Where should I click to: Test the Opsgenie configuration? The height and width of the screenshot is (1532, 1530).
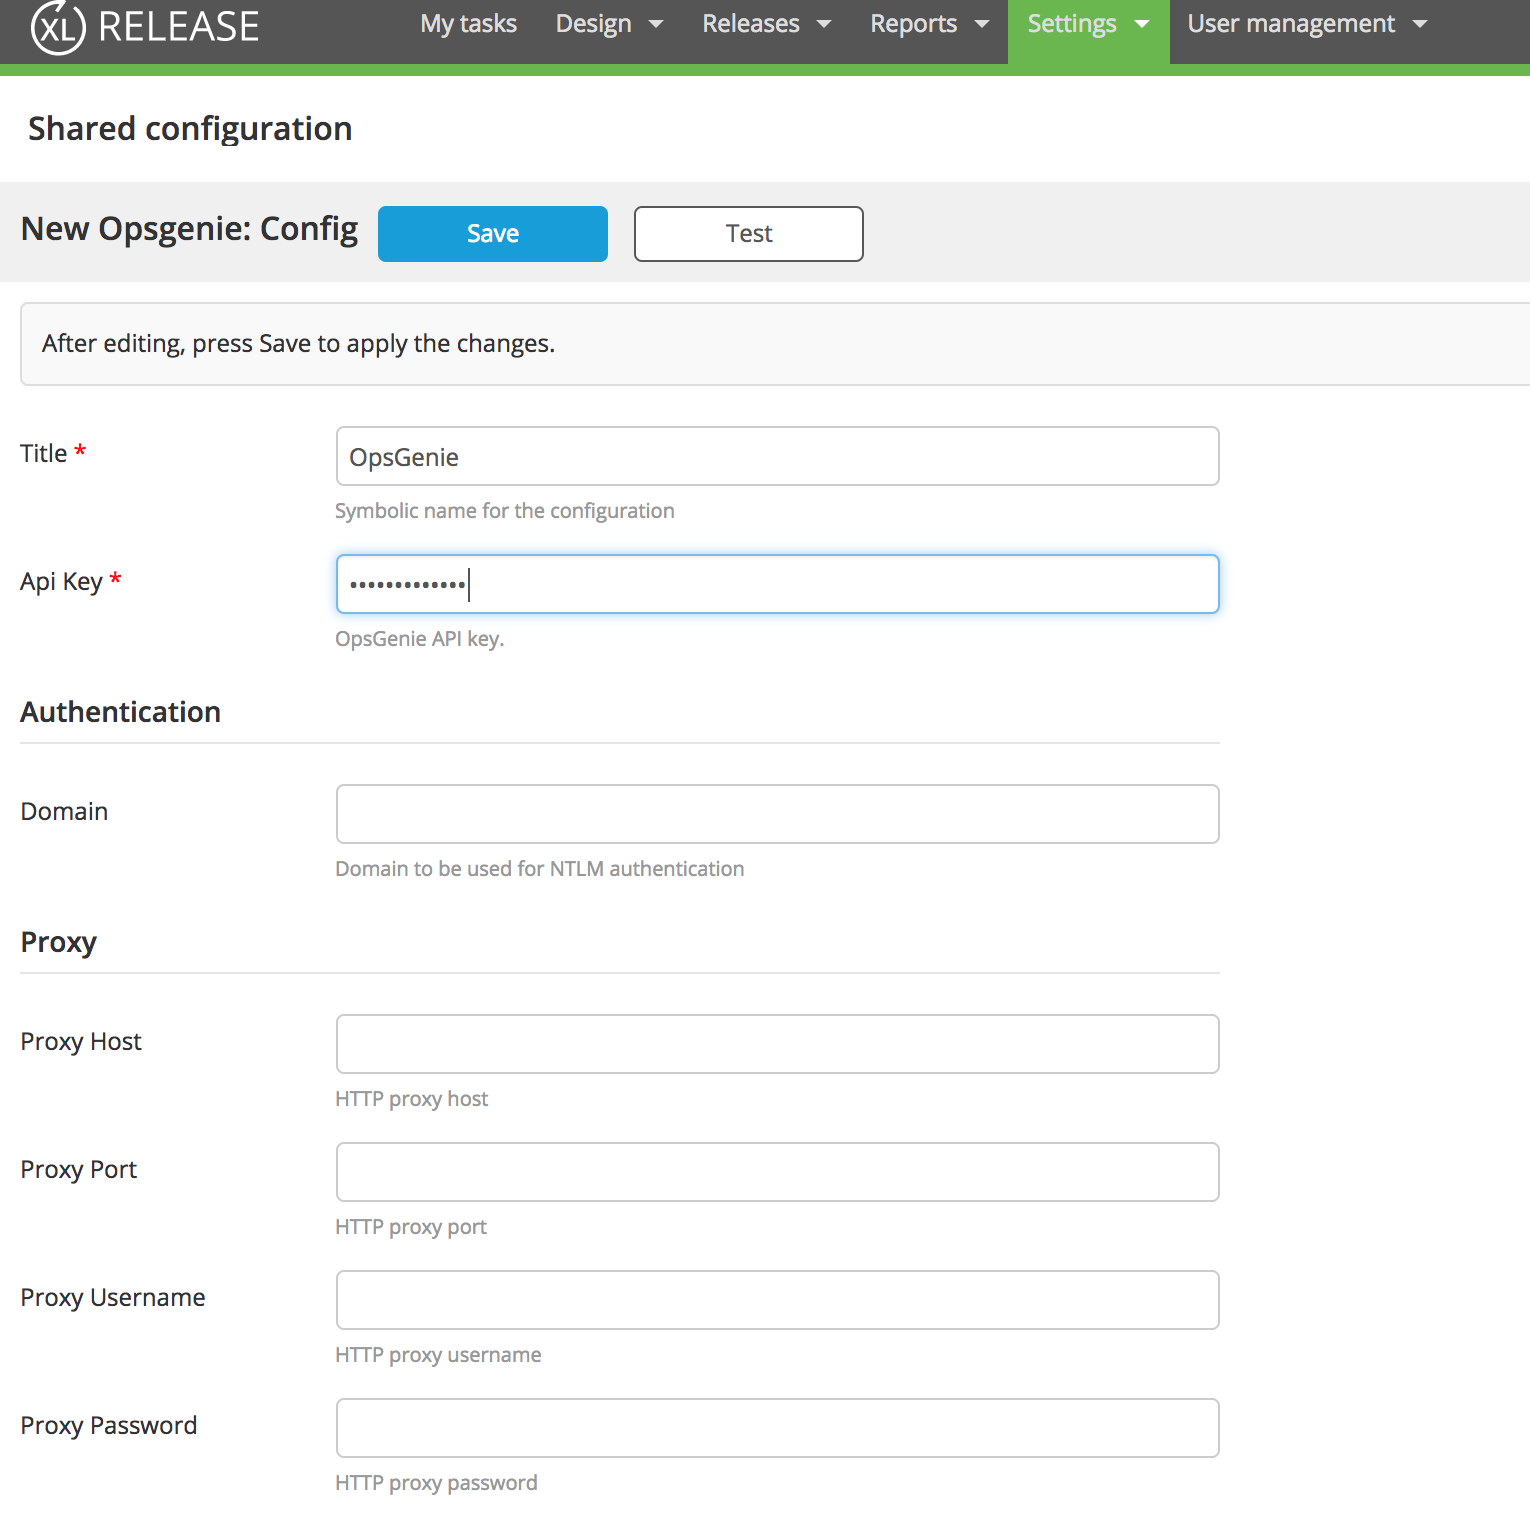click(749, 234)
